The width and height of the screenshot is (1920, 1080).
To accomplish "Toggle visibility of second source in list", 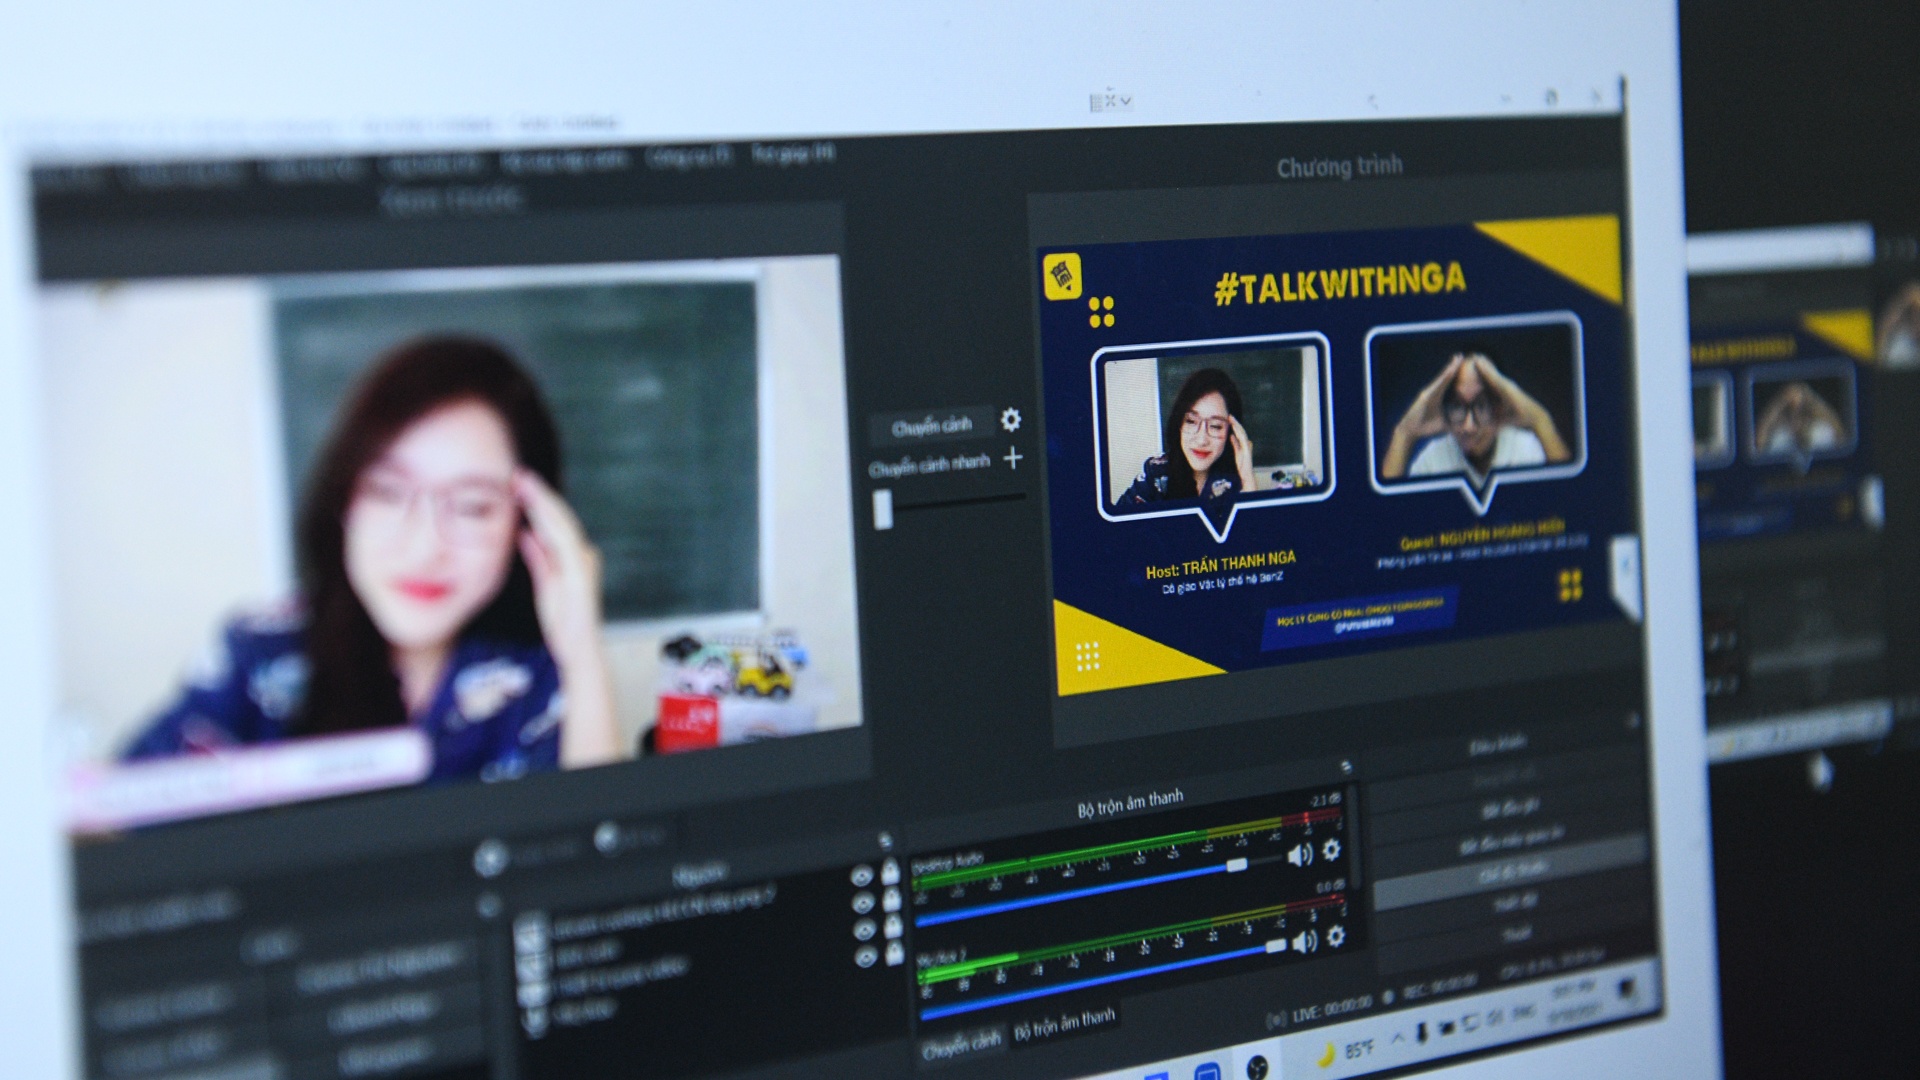I will pos(862,903).
